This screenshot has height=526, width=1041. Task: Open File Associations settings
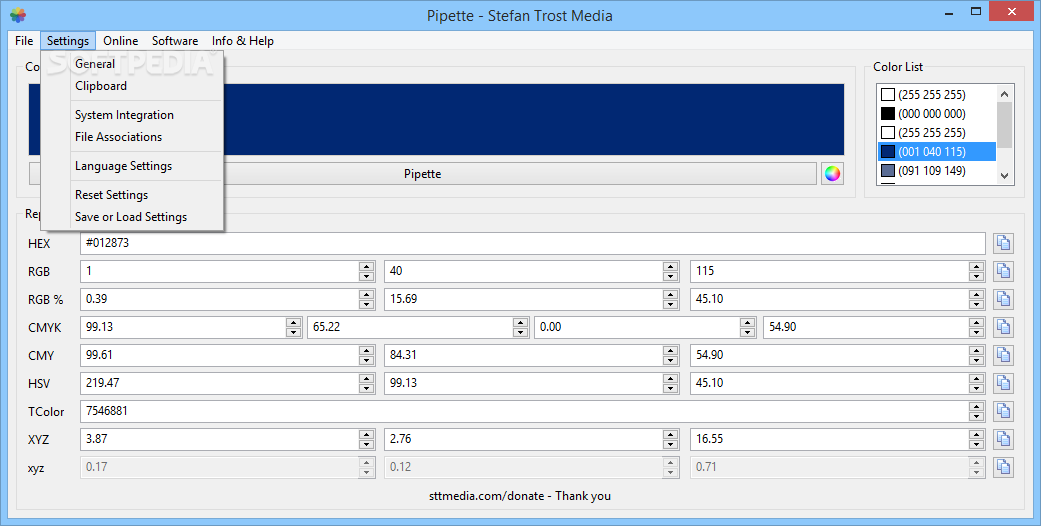tap(132, 137)
